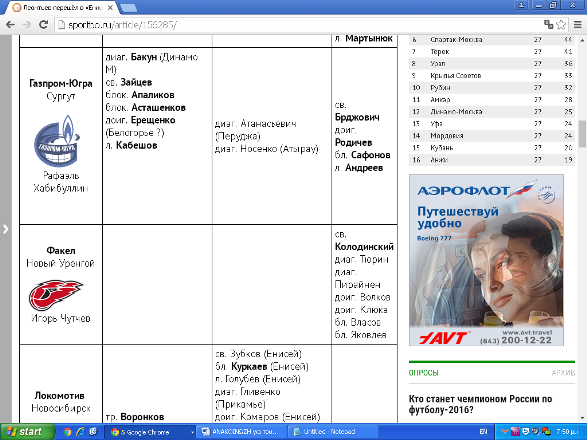Select Динамо-Москва row in standings
Image resolution: width=587 pixels, height=440 pixels.
pos(492,111)
